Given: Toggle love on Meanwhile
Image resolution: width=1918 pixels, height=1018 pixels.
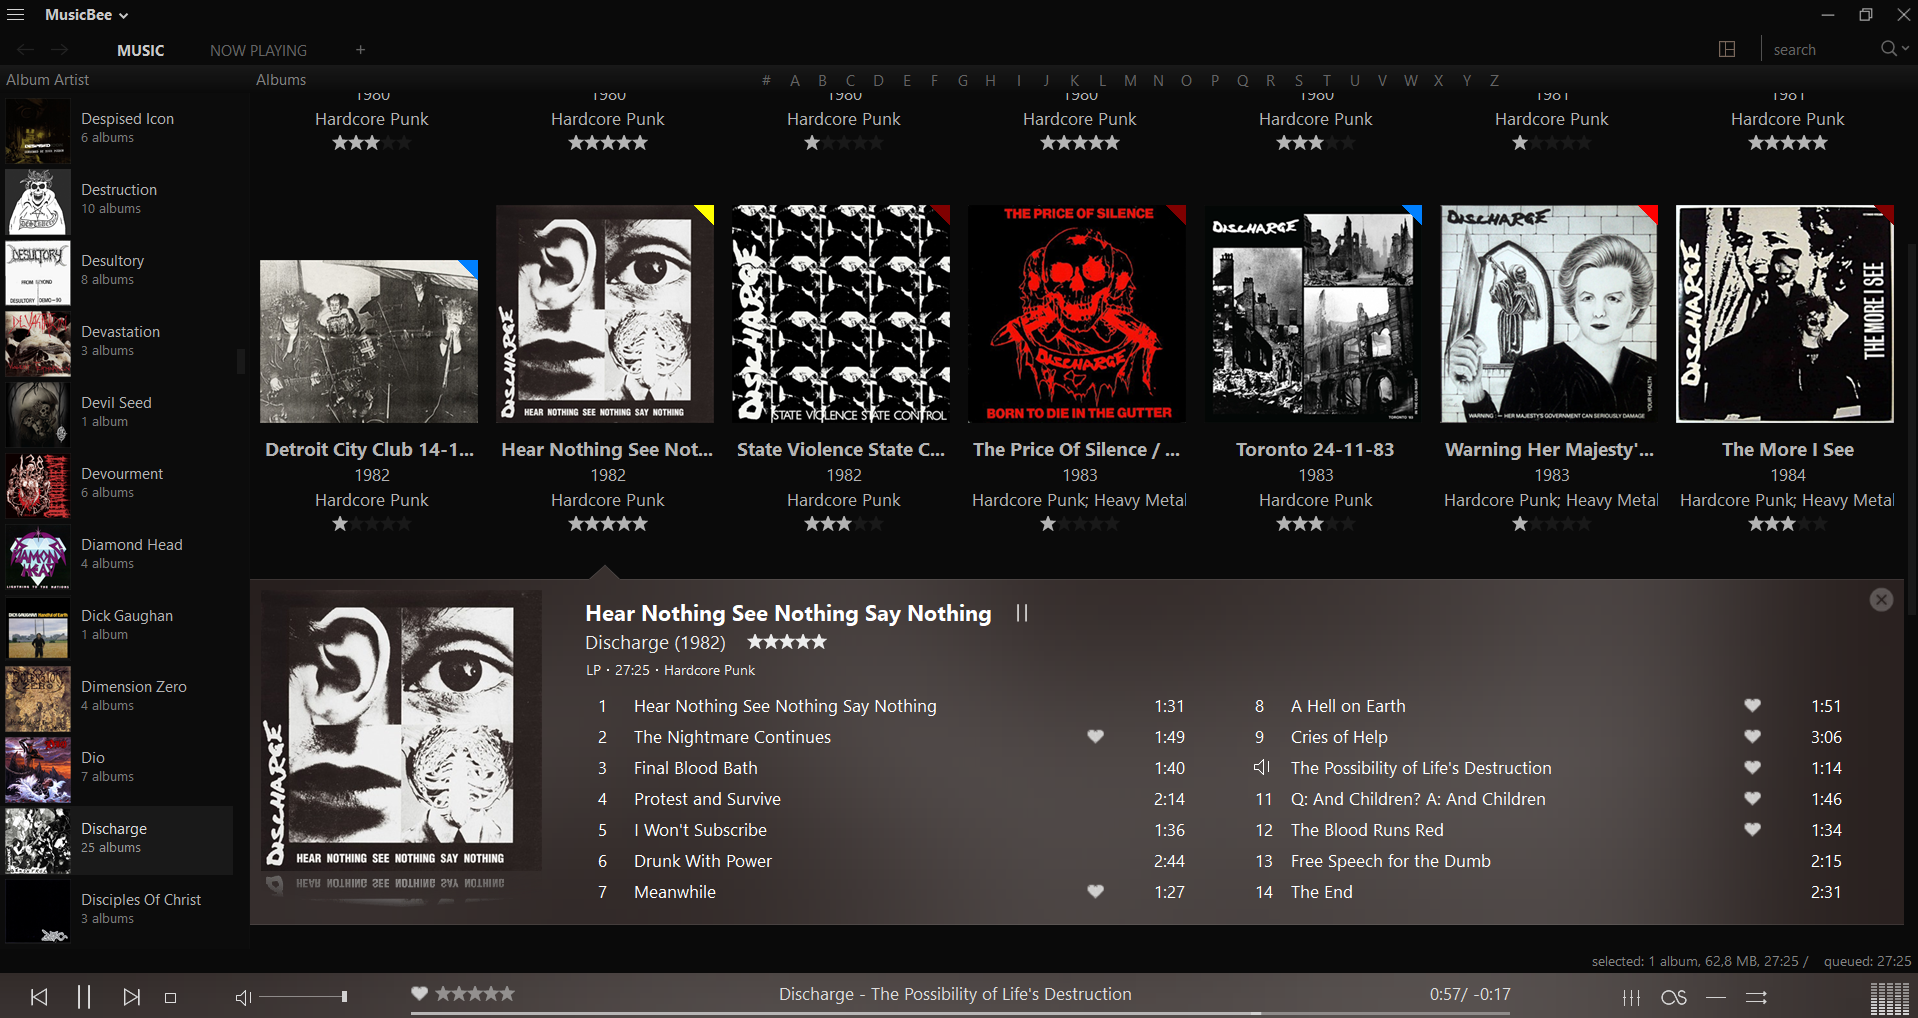Looking at the screenshot, I should tap(1096, 892).
